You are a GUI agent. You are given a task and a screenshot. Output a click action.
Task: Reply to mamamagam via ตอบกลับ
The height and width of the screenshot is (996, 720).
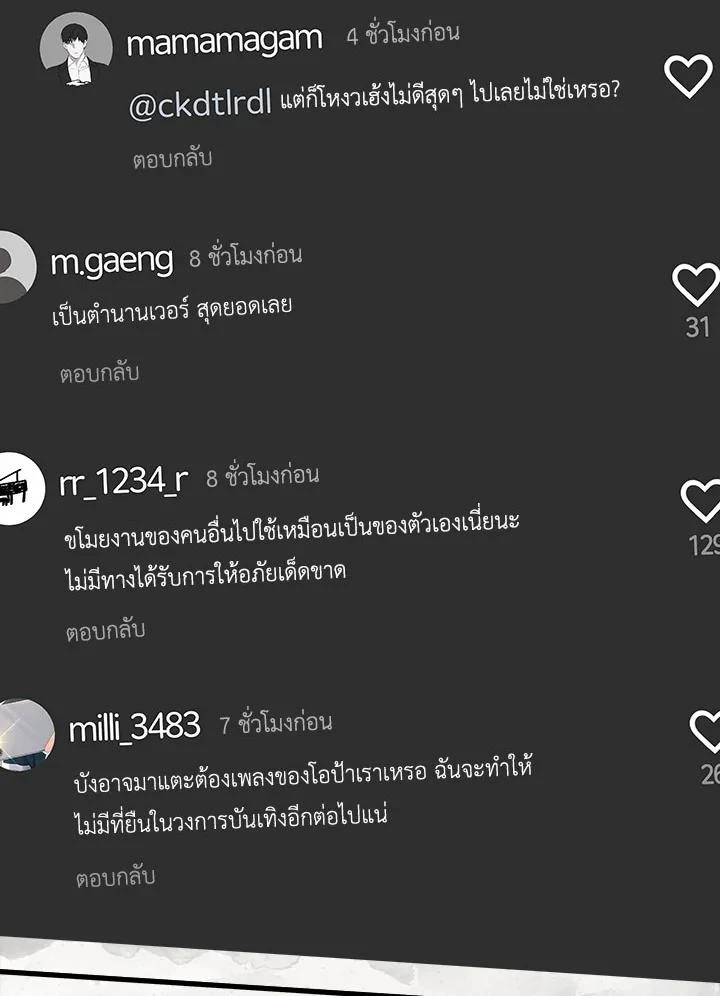(172, 158)
